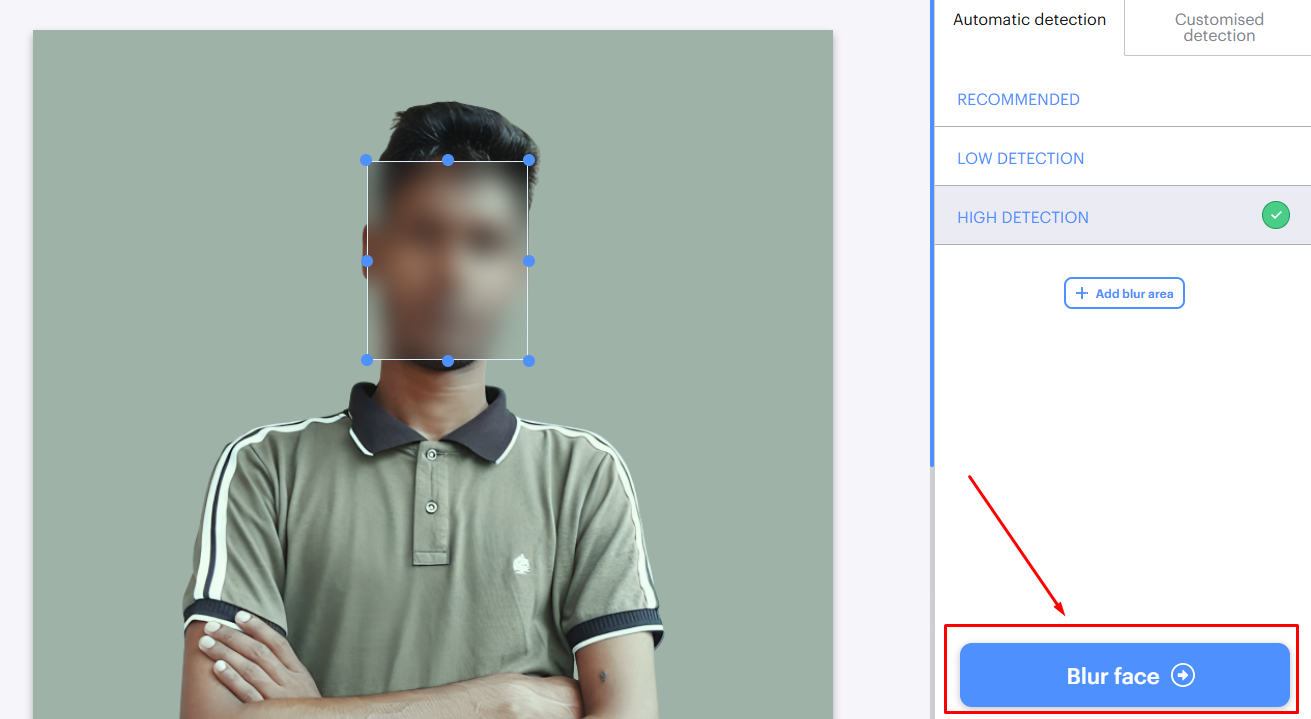Select LOW DETECTION mode

pyautogui.click(x=1021, y=158)
